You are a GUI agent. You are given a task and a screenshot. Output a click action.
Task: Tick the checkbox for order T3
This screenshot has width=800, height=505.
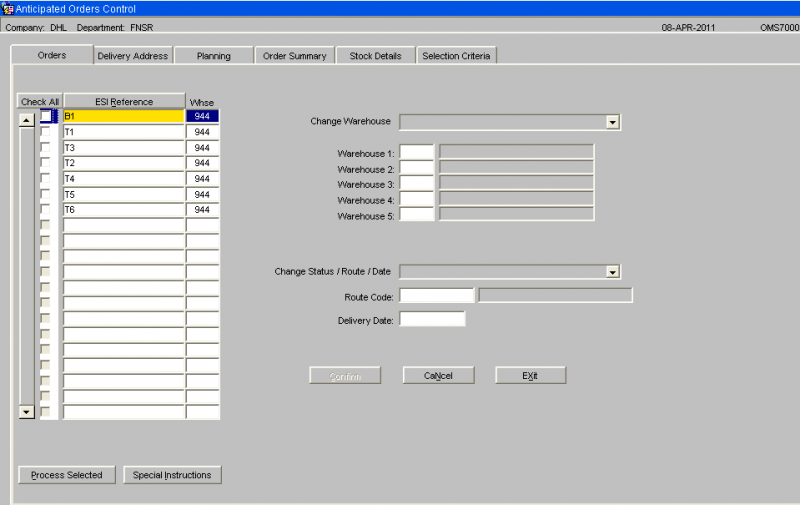point(46,147)
